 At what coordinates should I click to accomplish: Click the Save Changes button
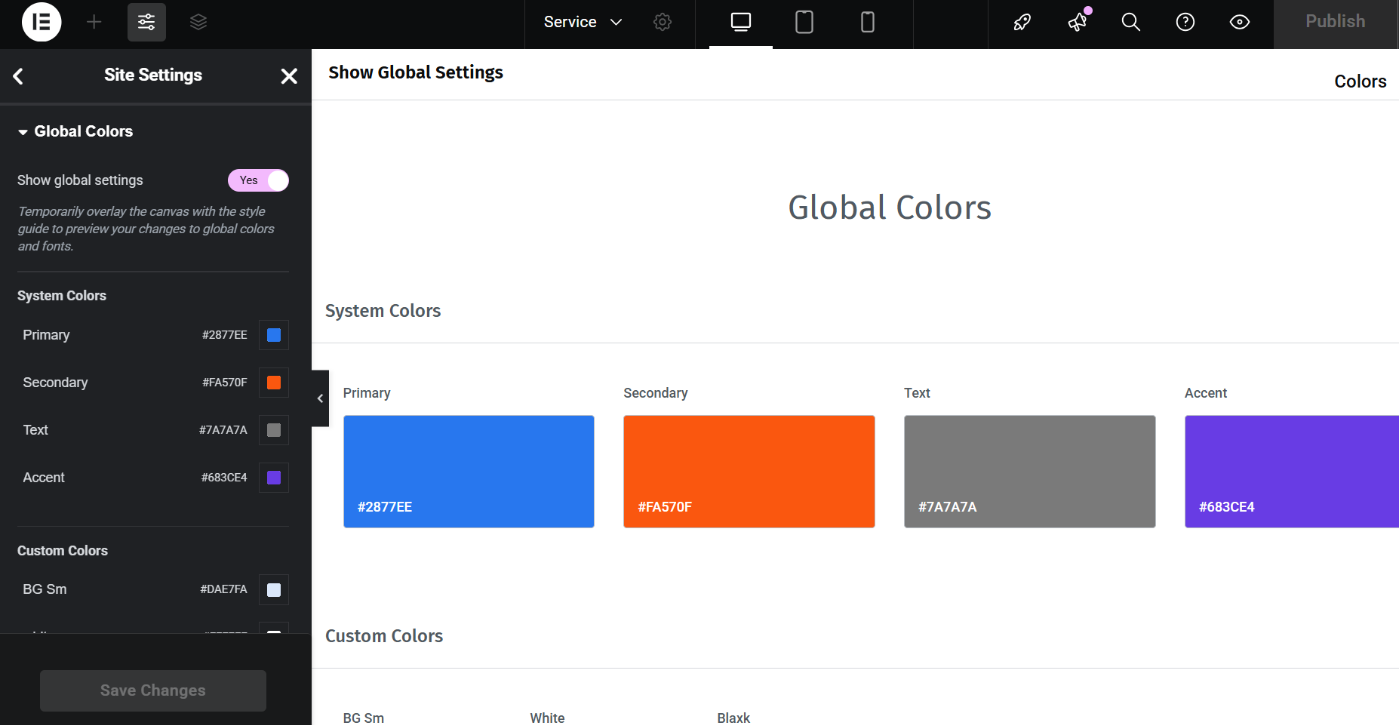pos(152,690)
